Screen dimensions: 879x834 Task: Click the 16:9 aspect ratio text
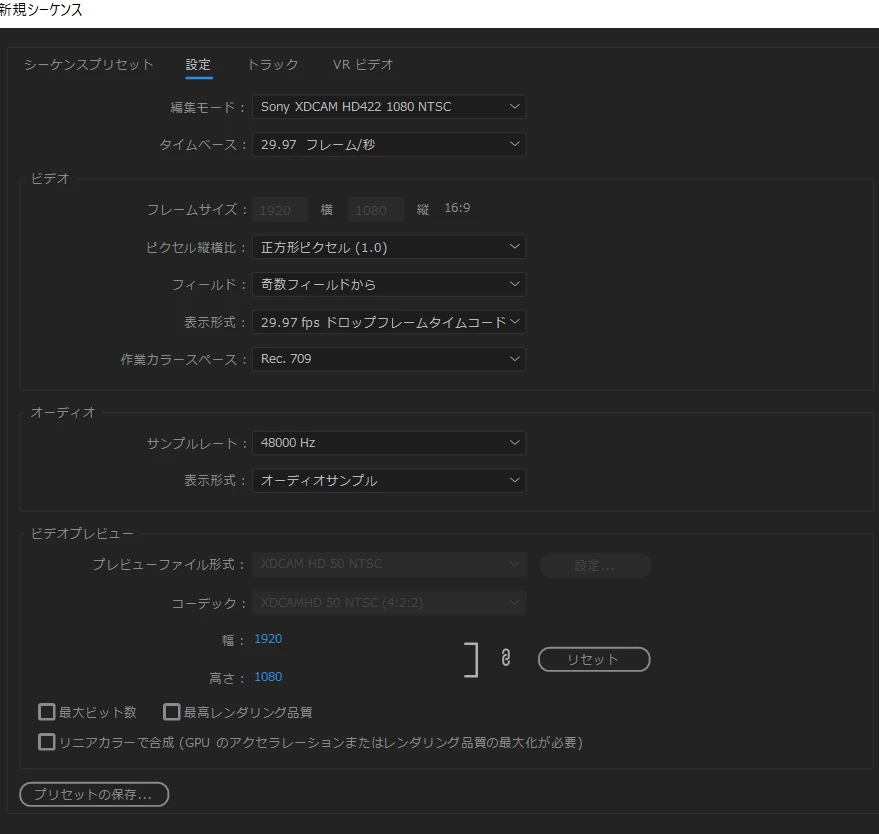tap(457, 208)
